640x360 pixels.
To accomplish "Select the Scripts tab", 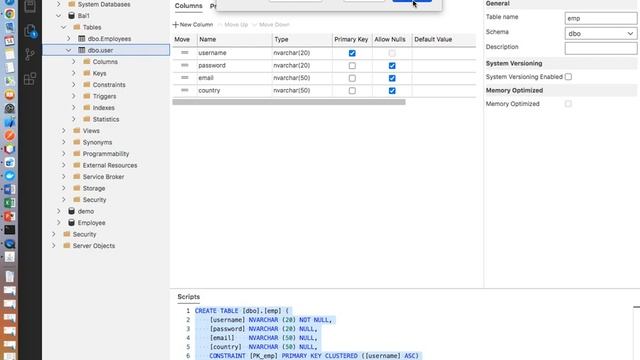I will (189, 297).
